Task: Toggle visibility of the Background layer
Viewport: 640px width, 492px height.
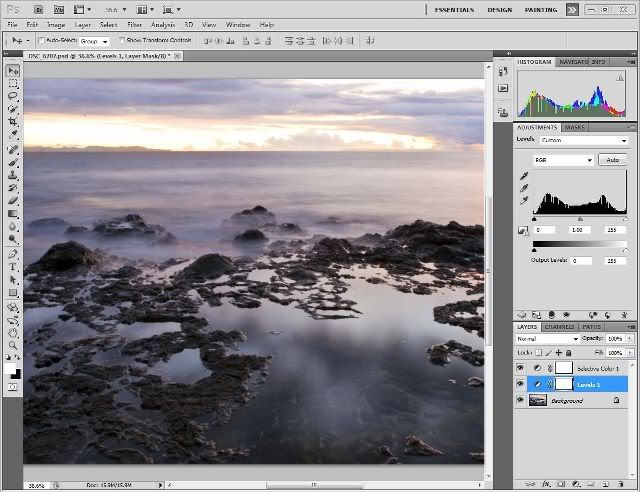Action: coord(520,400)
